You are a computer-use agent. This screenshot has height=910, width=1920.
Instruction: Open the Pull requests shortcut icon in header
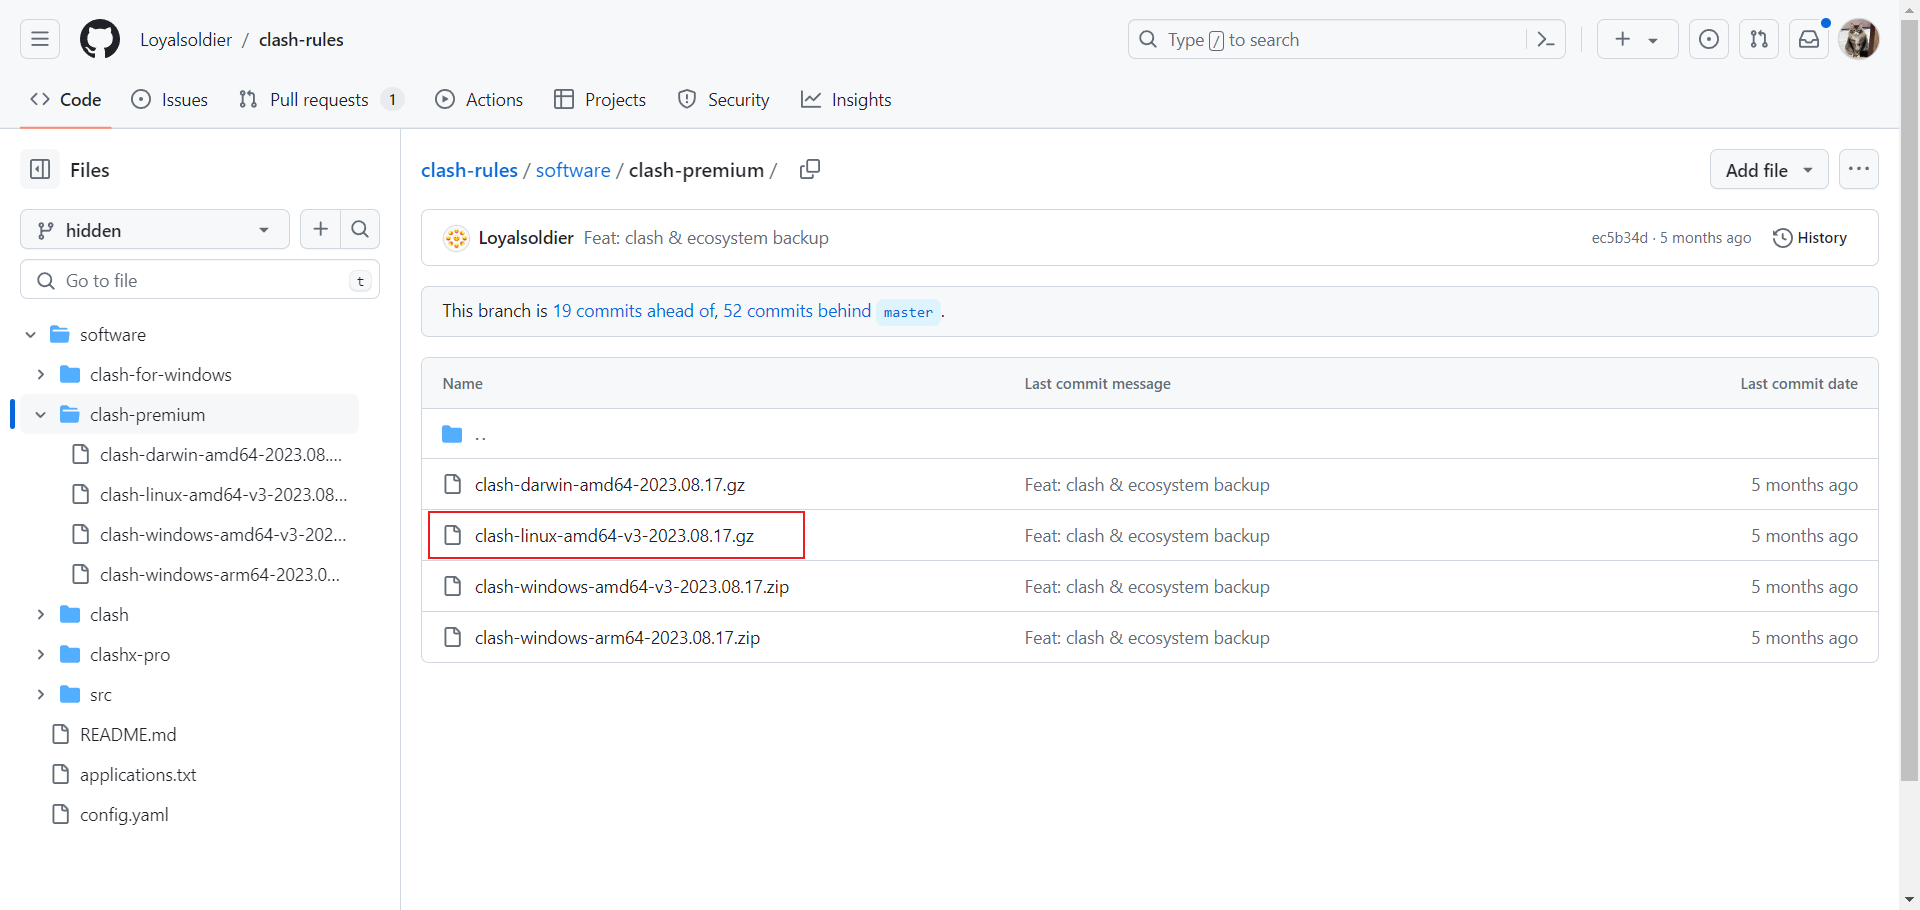click(1759, 39)
